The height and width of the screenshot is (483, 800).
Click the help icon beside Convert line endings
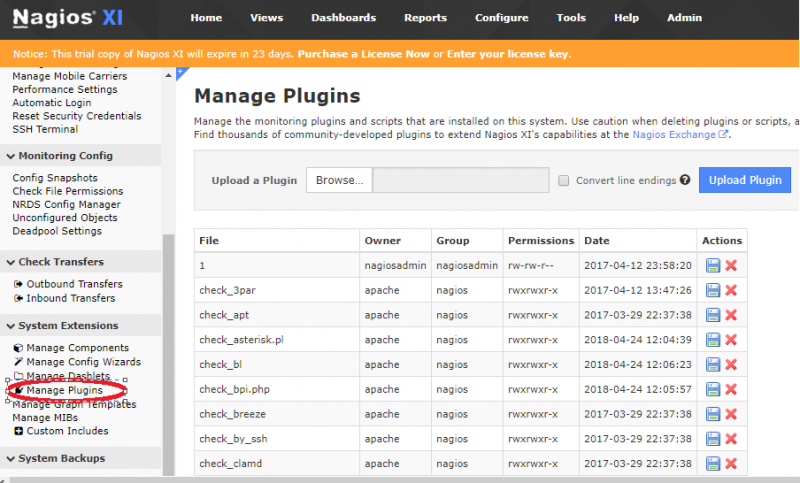tap(685, 180)
